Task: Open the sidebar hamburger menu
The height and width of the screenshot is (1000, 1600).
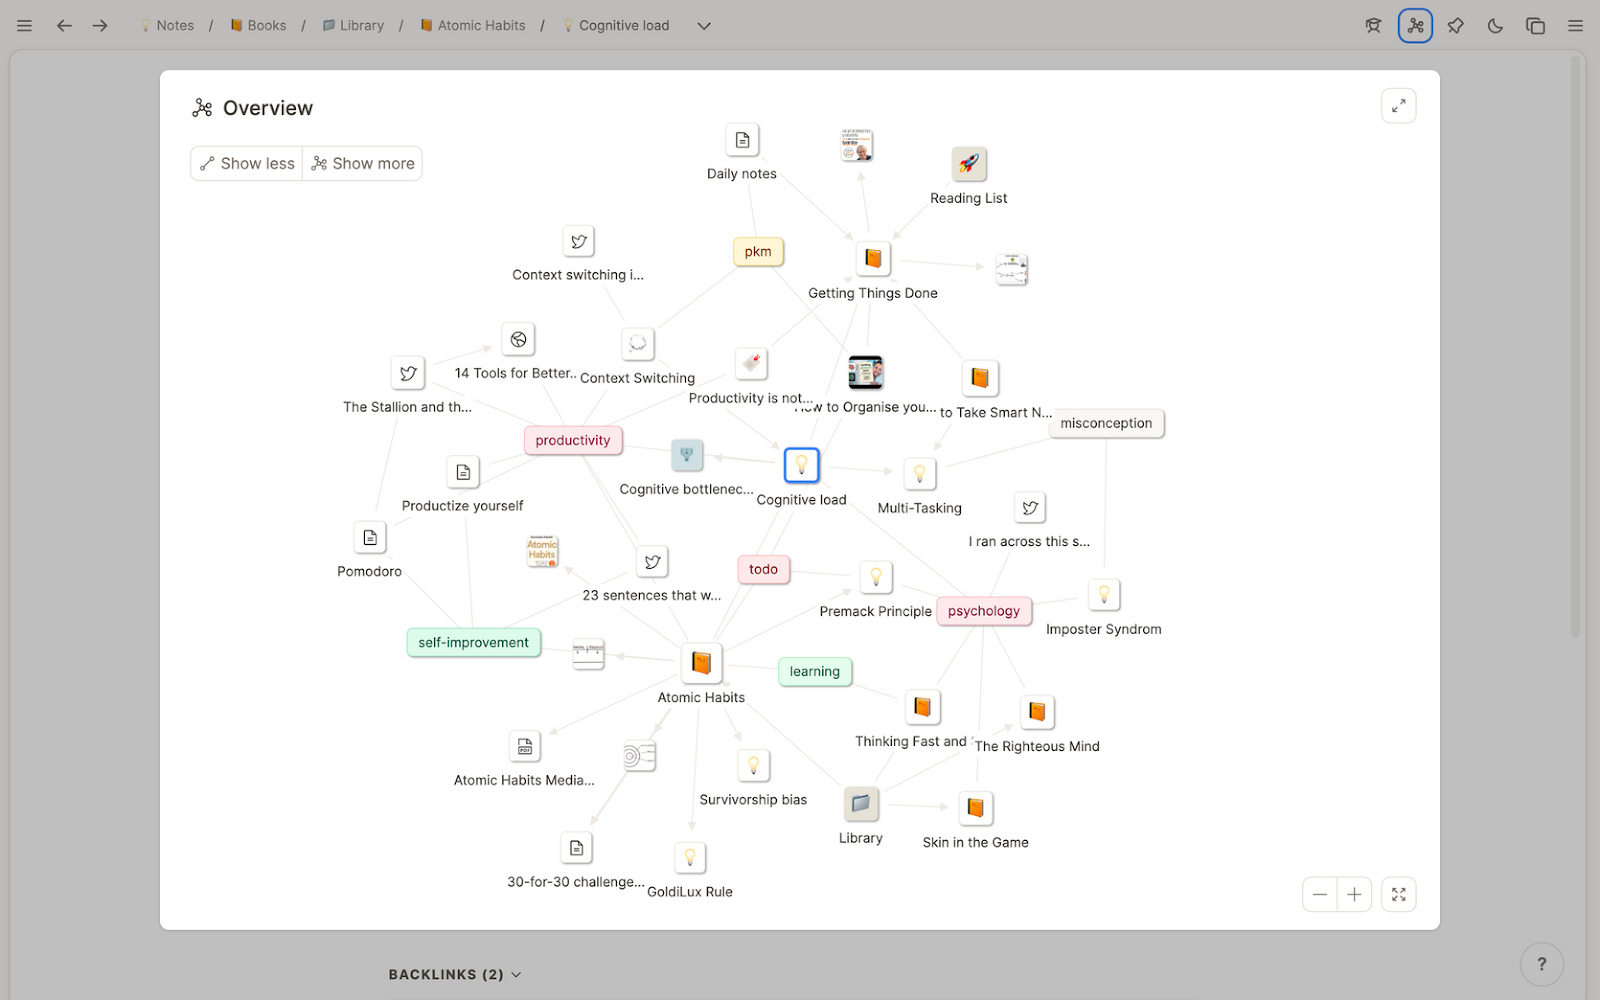Action: (25, 26)
